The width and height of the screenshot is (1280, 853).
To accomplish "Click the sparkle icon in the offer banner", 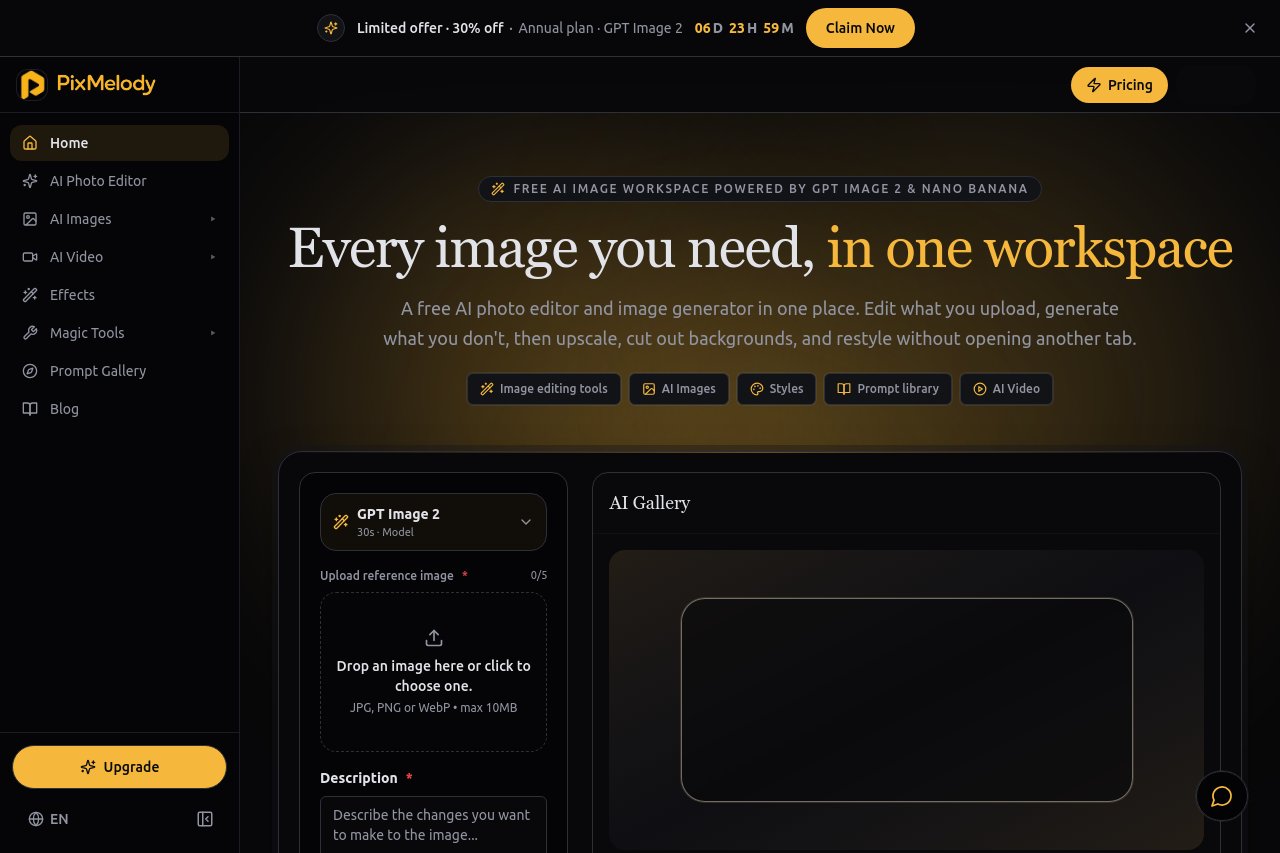I will (x=331, y=28).
